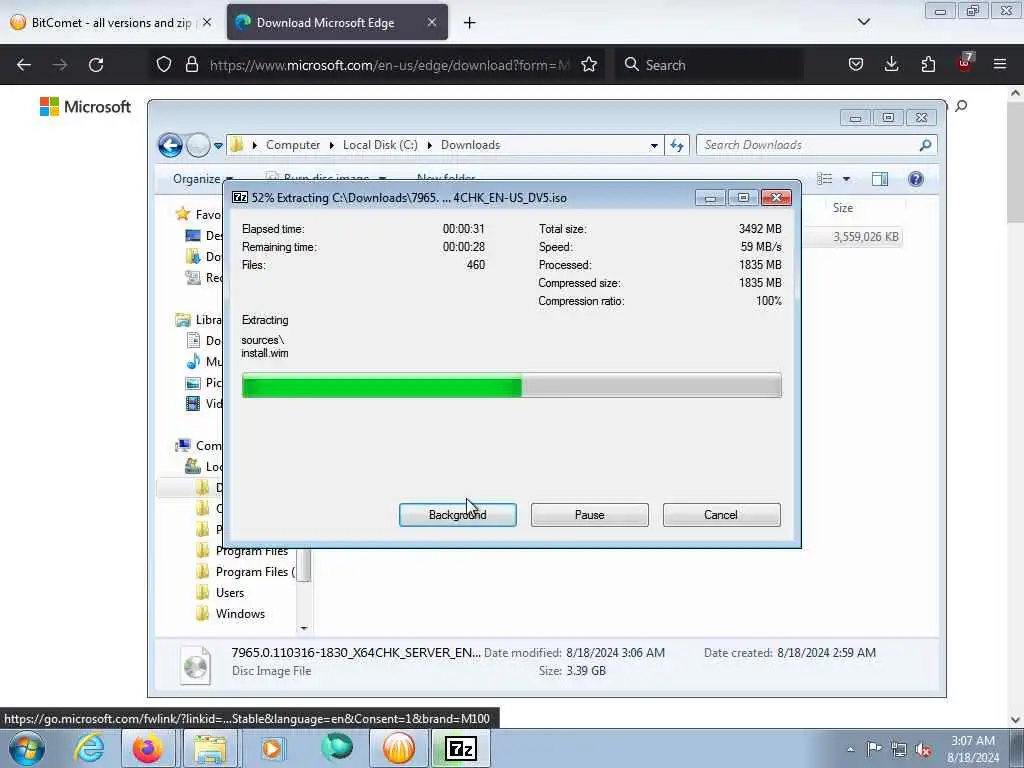
Task: Close the BitComet tab
Action: pyautogui.click(x=207, y=22)
